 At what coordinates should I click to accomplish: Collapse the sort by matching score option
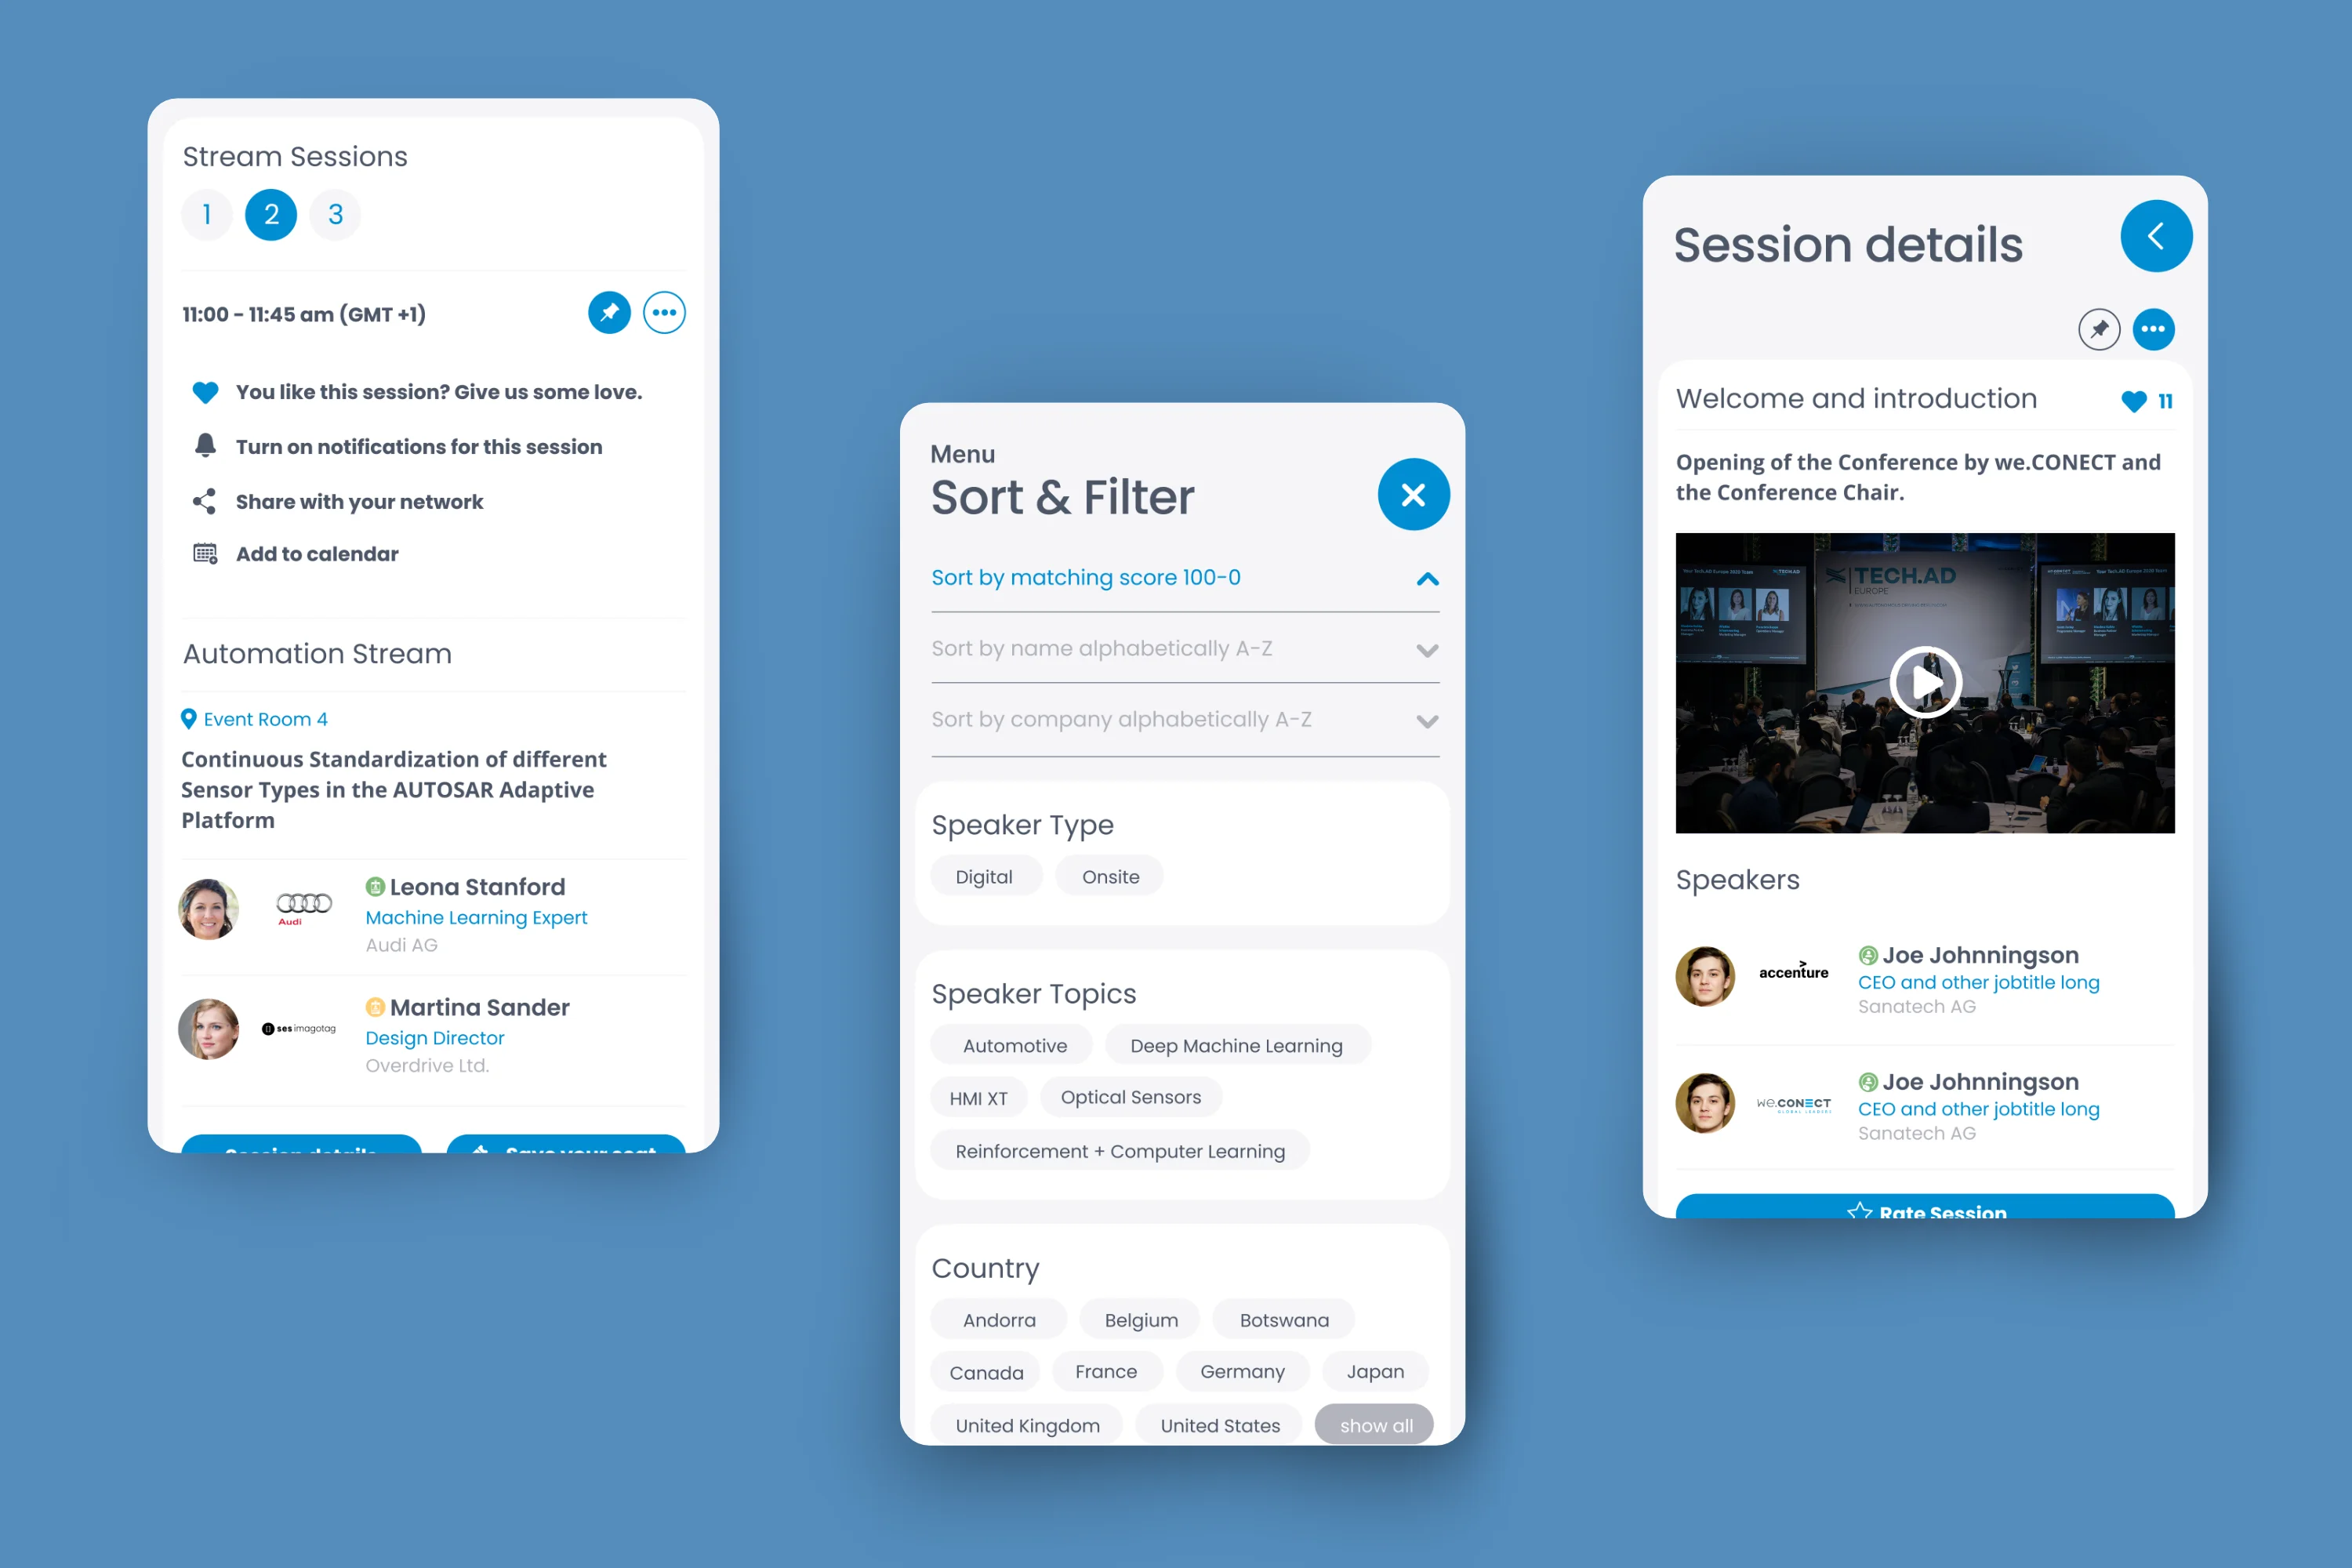[x=1426, y=575]
